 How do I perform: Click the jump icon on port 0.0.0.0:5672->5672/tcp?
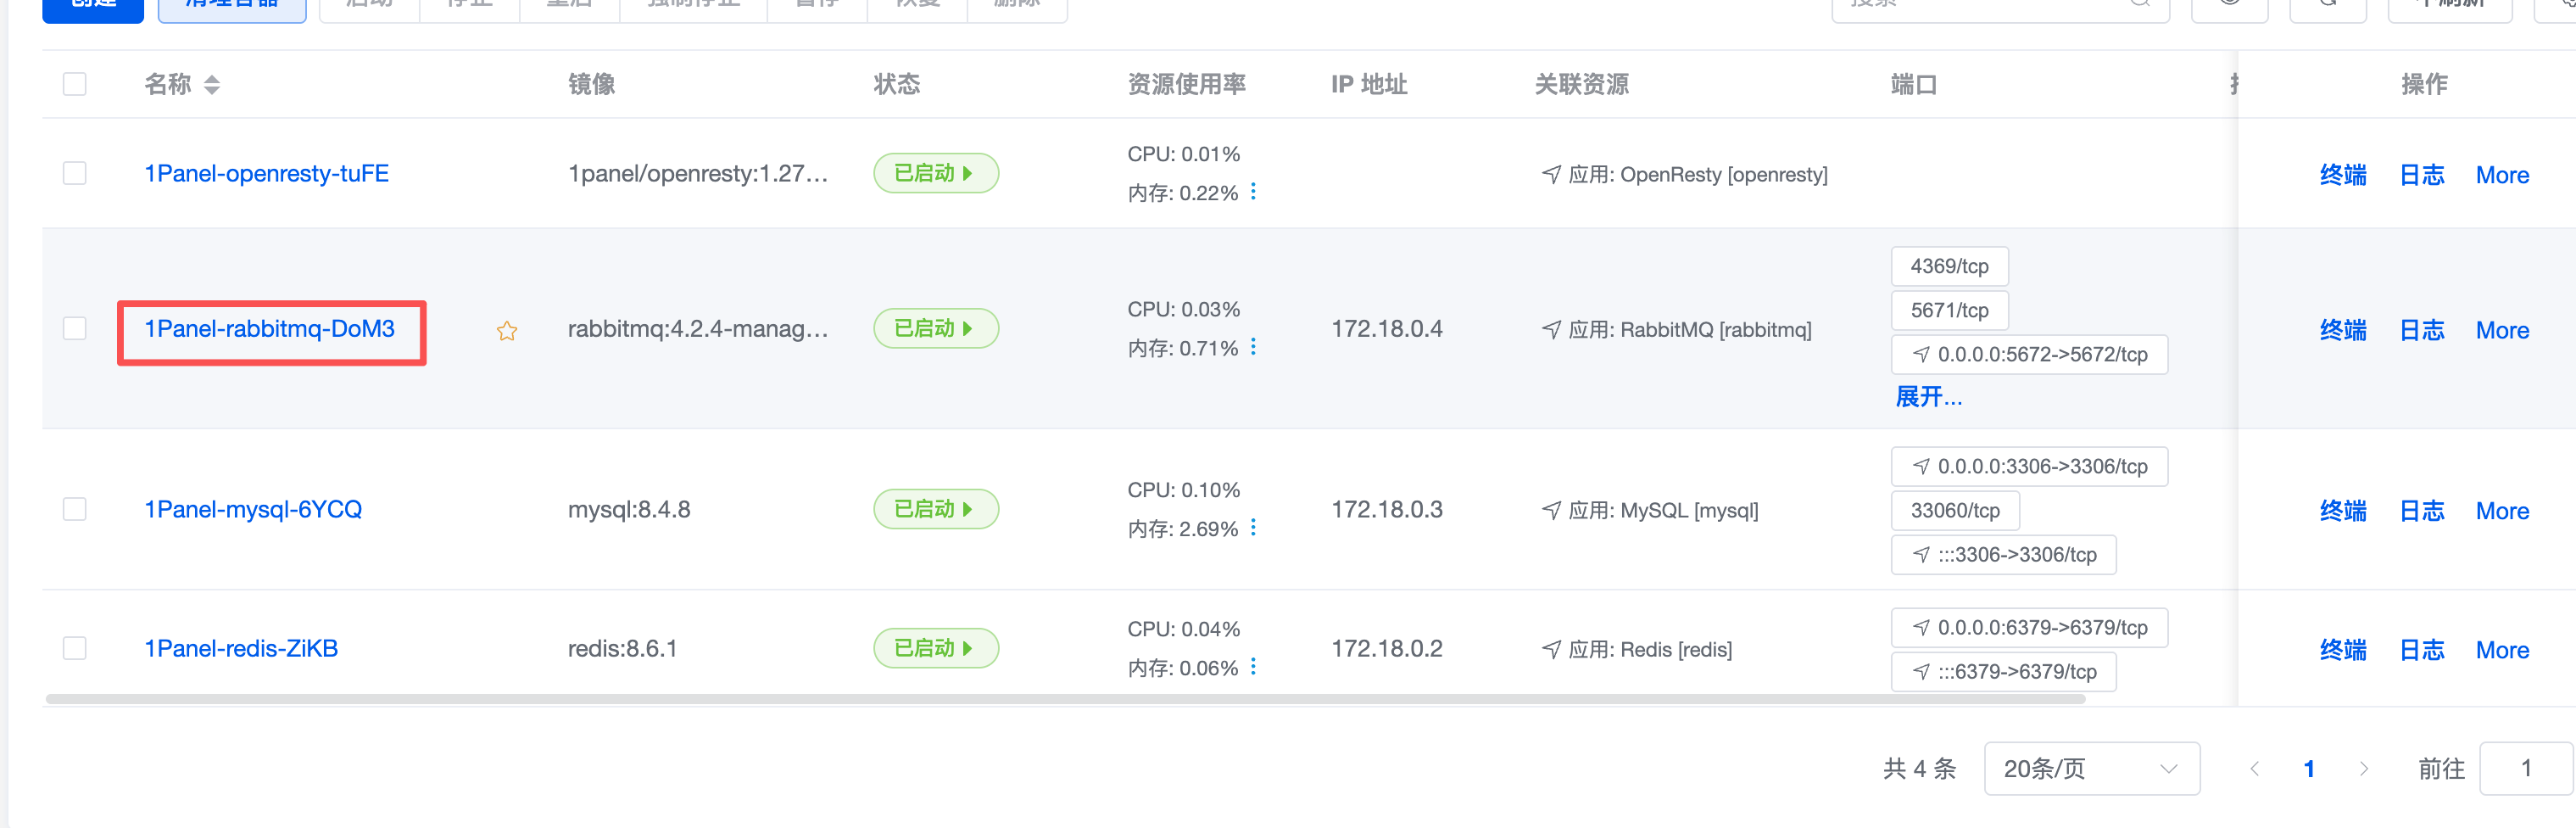tap(1921, 355)
